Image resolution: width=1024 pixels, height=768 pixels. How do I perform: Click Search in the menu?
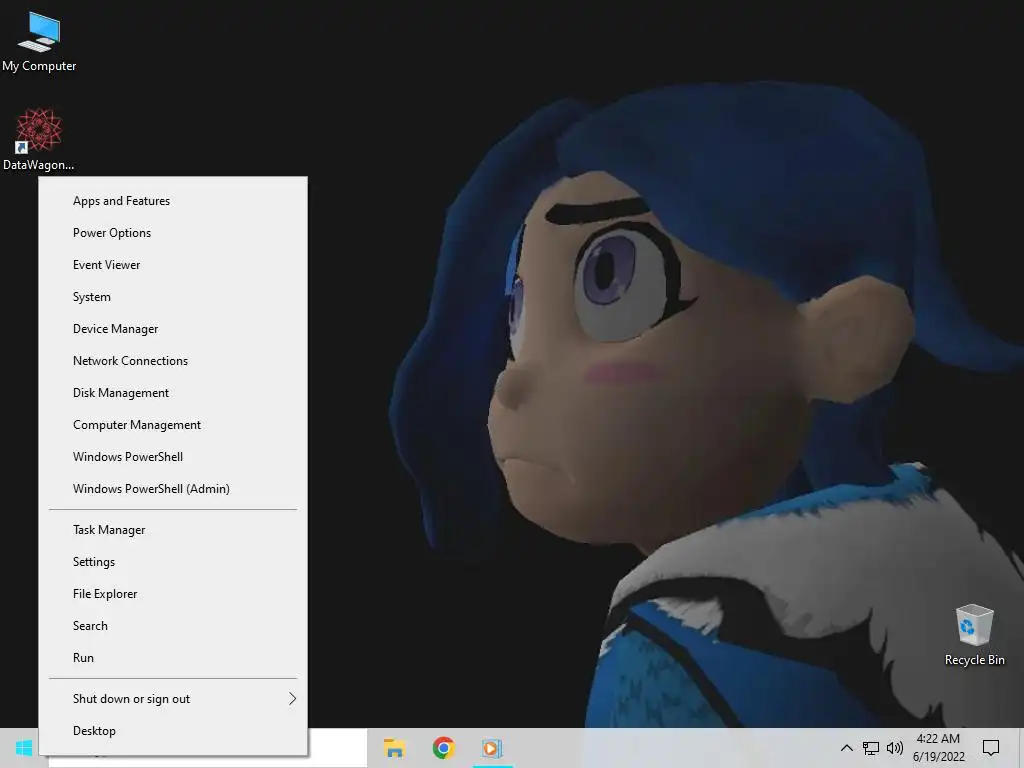[173, 626]
